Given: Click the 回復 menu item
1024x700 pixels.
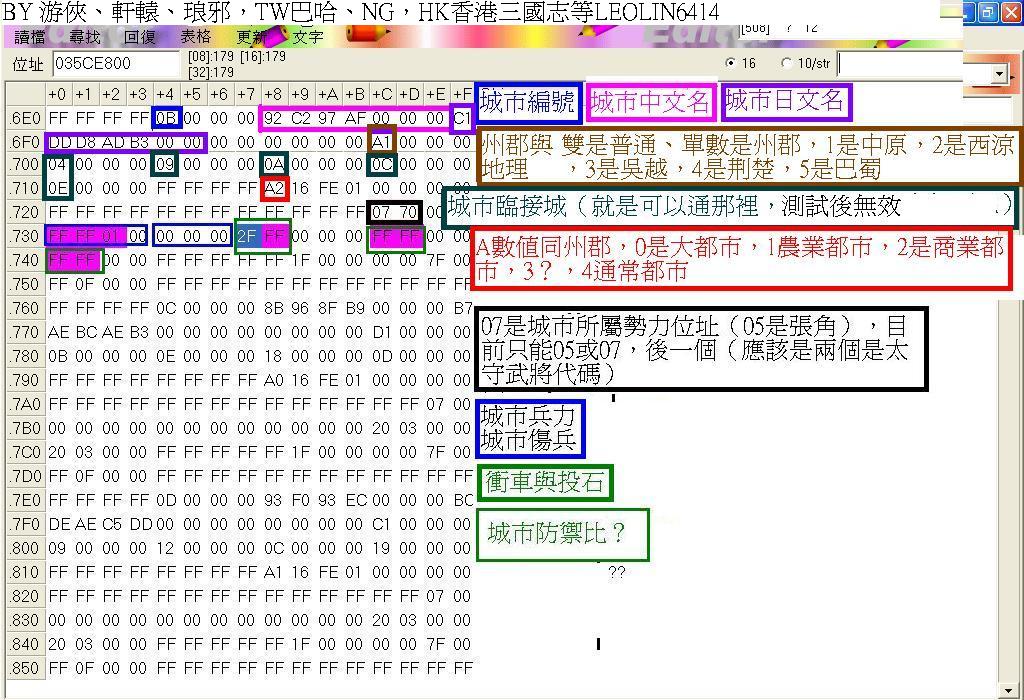Looking at the screenshot, I should click(x=140, y=37).
